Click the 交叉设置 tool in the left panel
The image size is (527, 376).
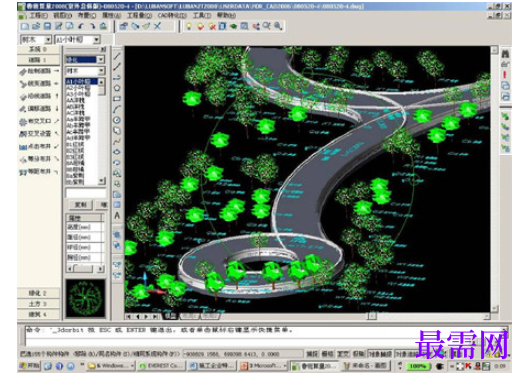pyautogui.click(x=39, y=134)
